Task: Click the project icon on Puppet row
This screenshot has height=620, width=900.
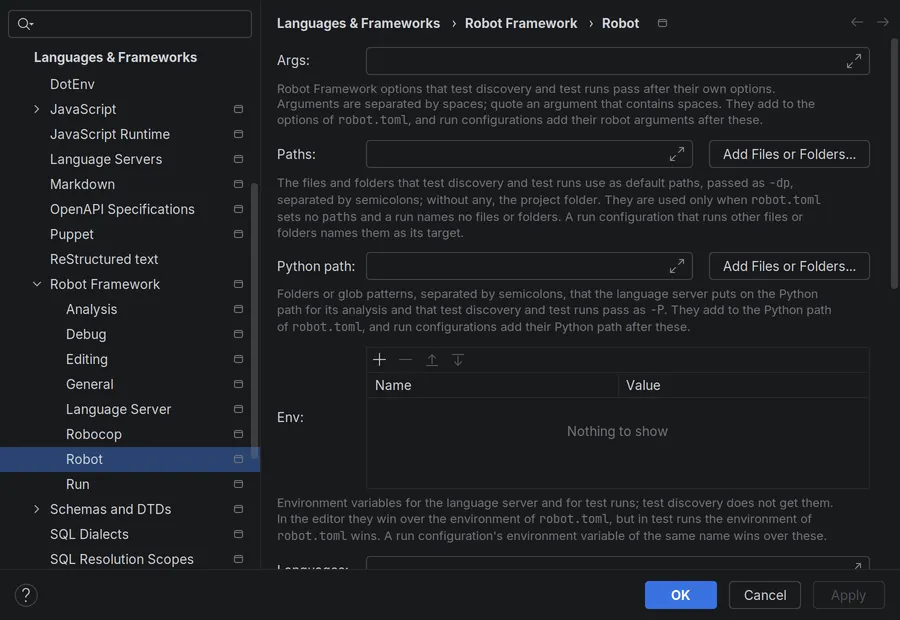Action: 238,234
